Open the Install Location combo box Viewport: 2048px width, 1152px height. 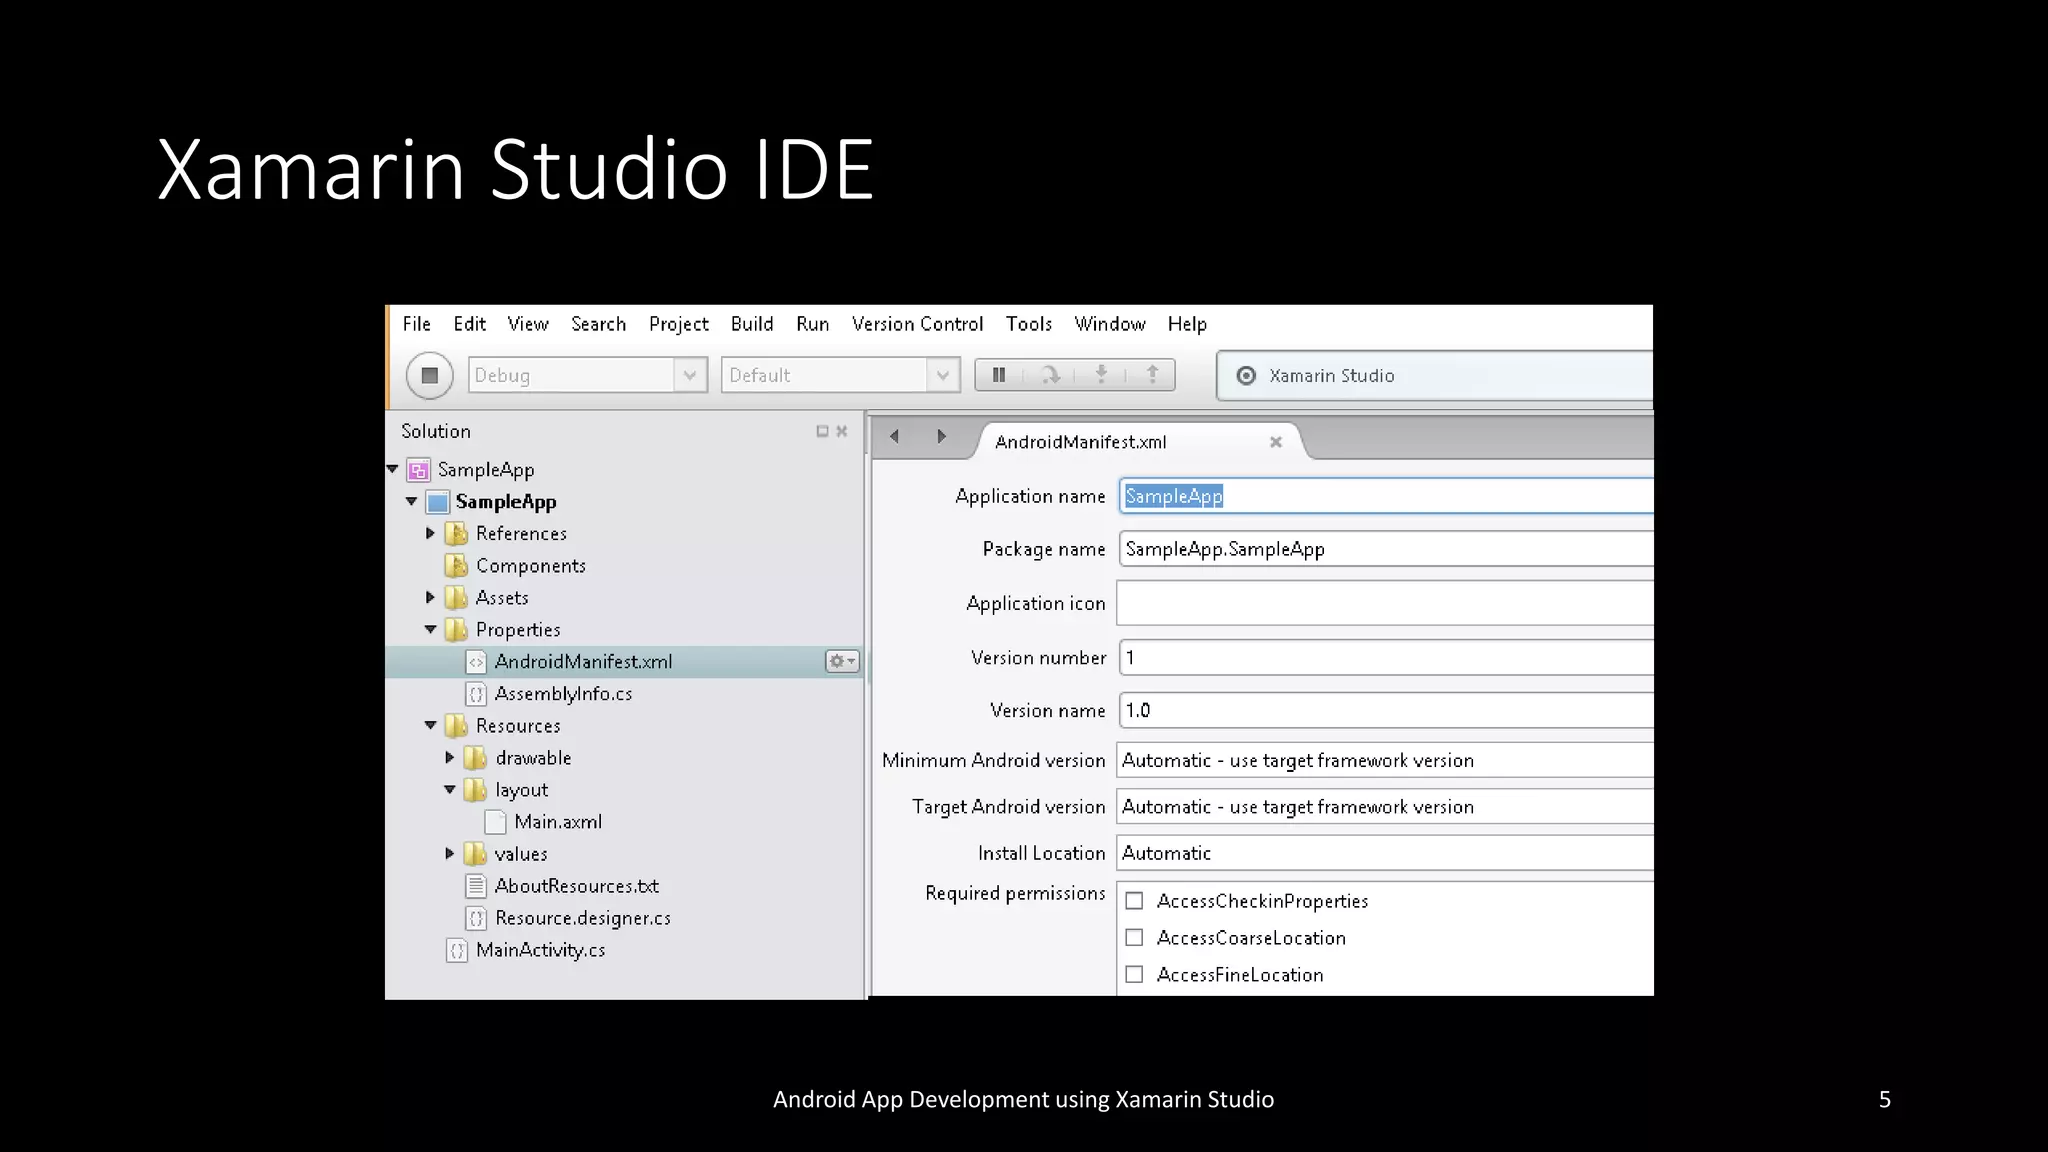(x=1385, y=853)
